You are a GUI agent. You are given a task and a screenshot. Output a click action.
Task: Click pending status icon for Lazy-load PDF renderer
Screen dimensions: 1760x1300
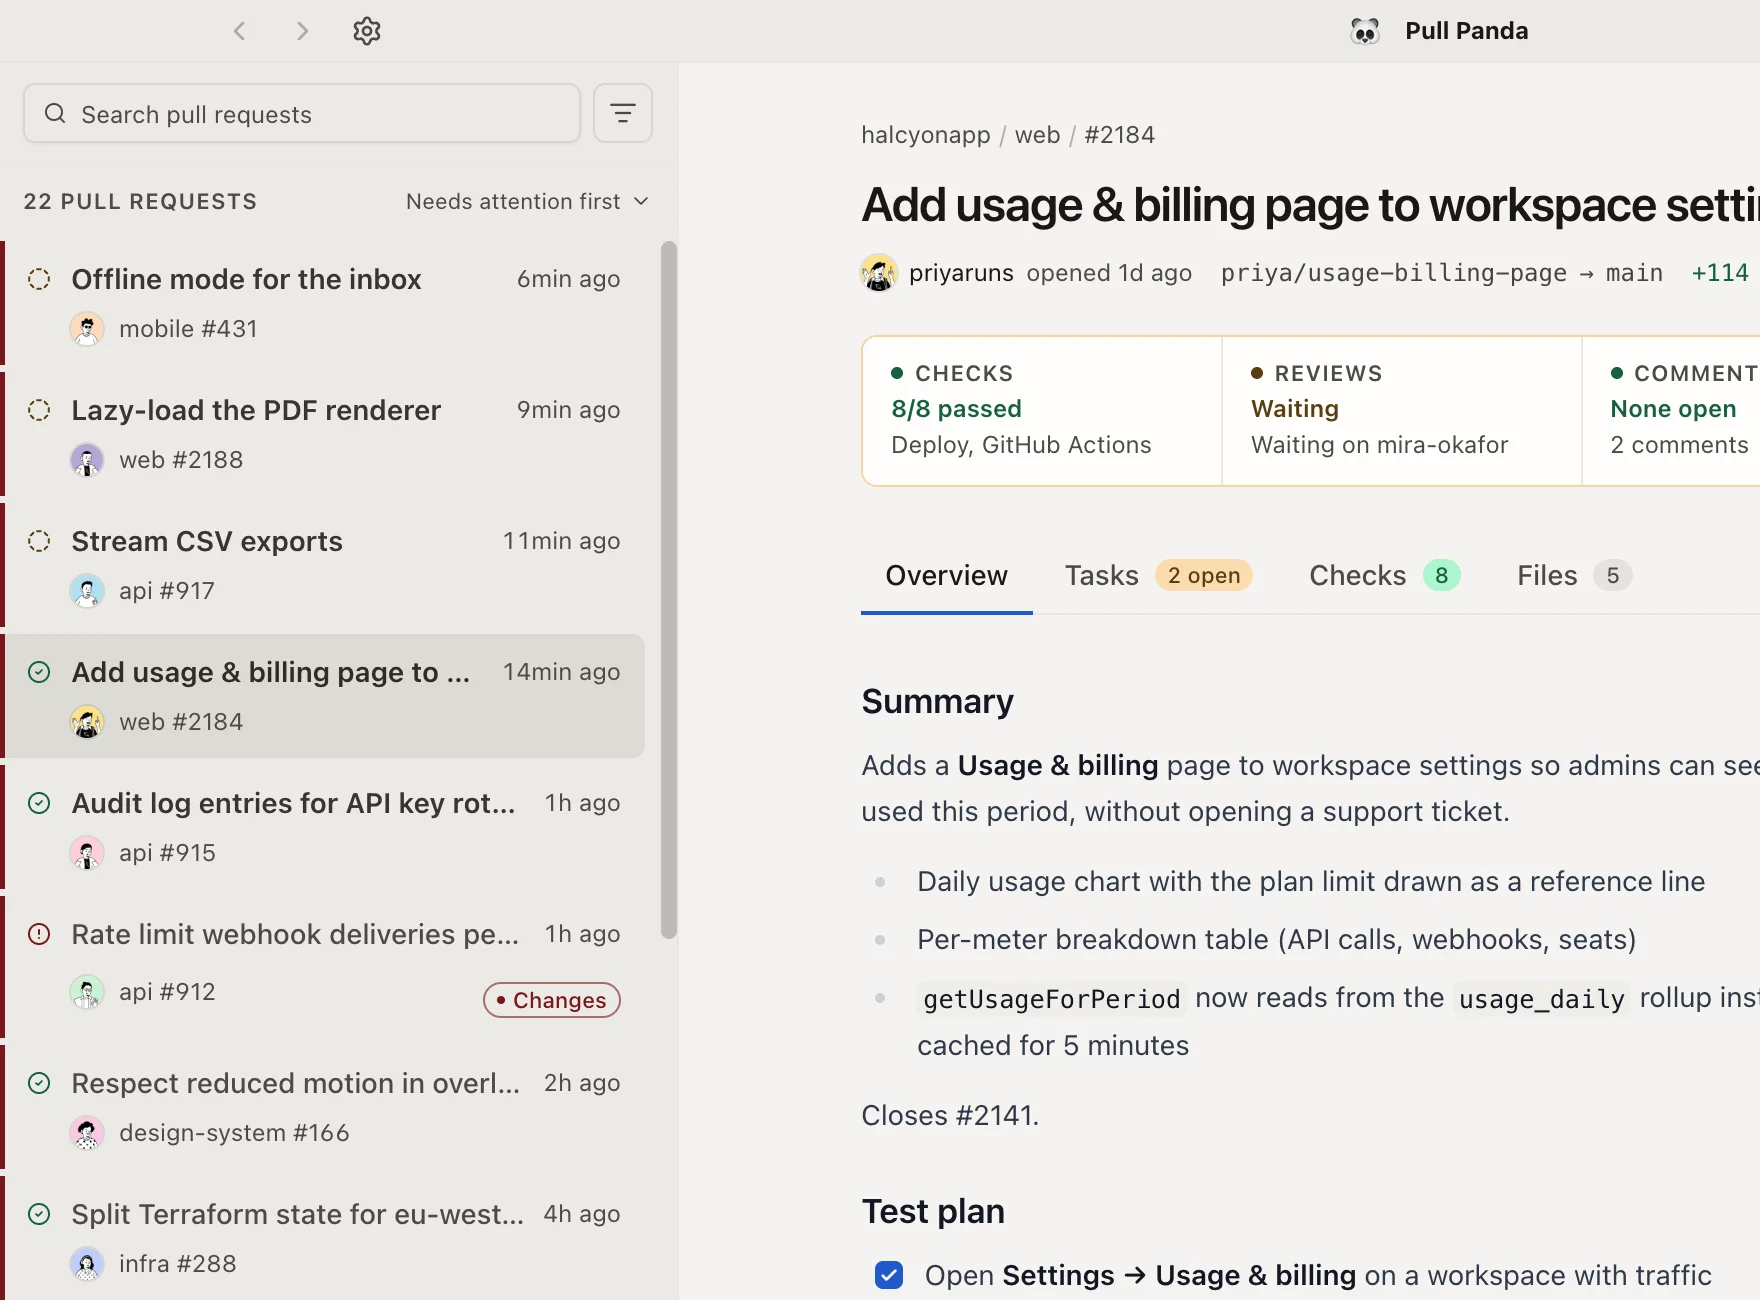point(39,410)
